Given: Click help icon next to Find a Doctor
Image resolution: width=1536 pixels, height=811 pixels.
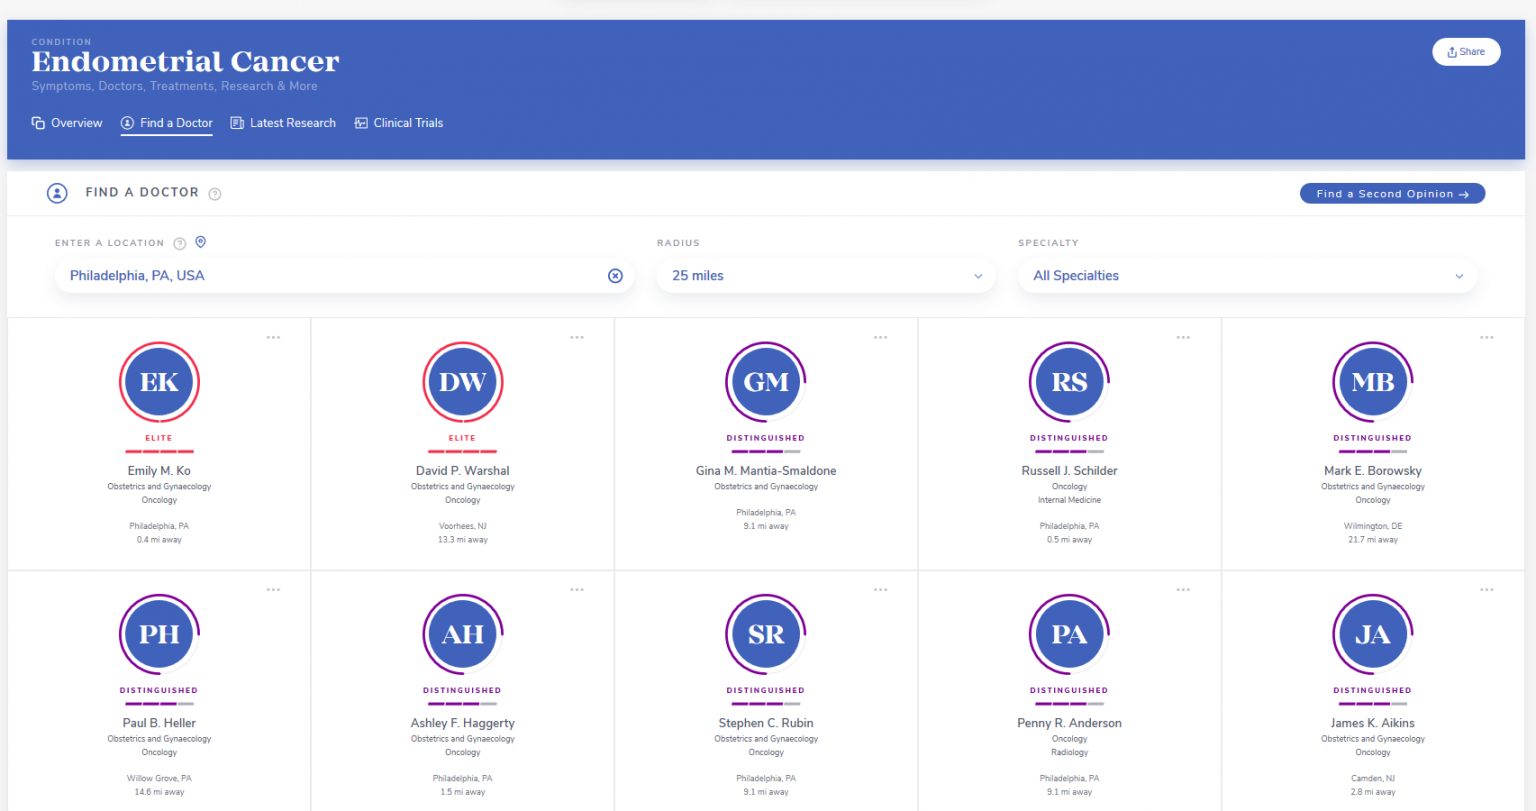Looking at the screenshot, I should [215, 194].
